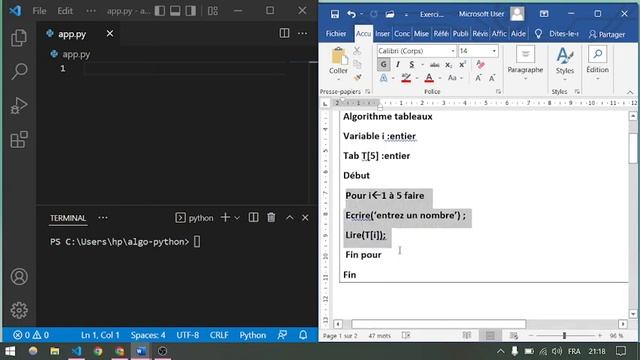Screen dimensions: 640x360
Task: Toggle underline (S) formatting in Word
Action: point(411,64)
